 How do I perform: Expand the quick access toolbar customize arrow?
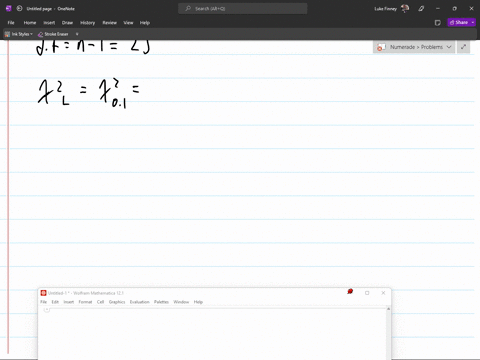(77, 34)
